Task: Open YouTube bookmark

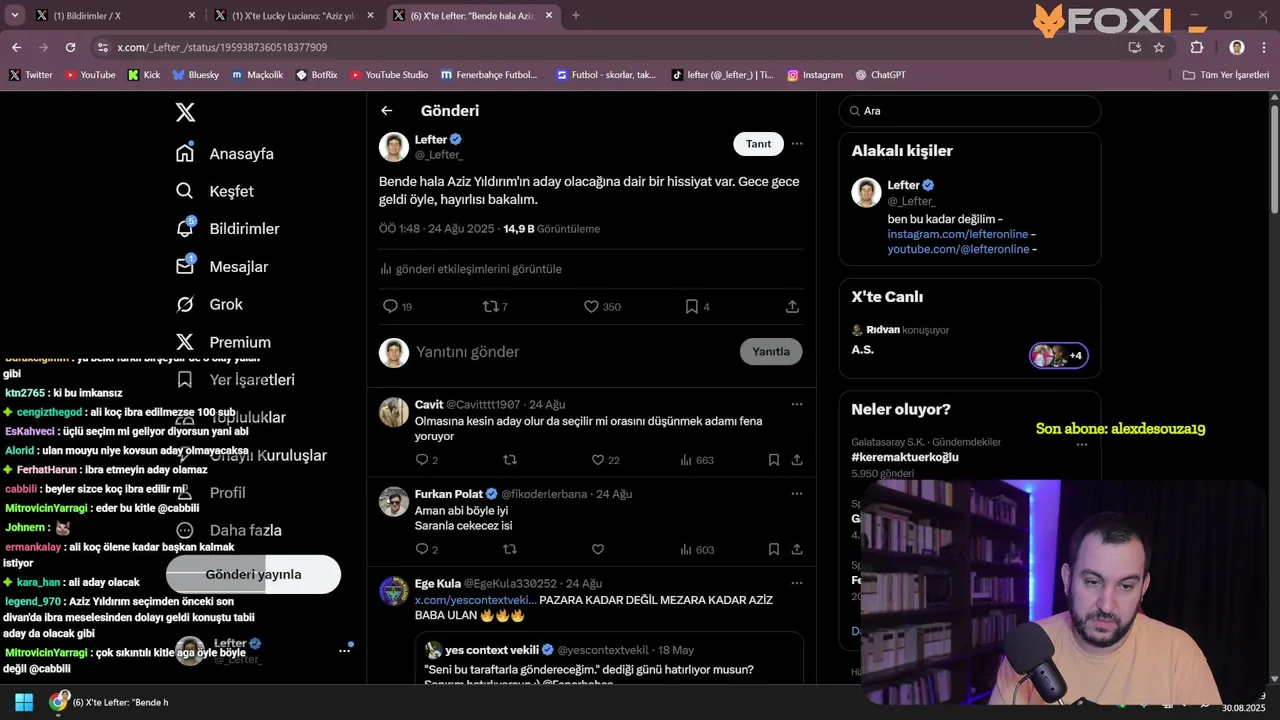Action: 89,75
